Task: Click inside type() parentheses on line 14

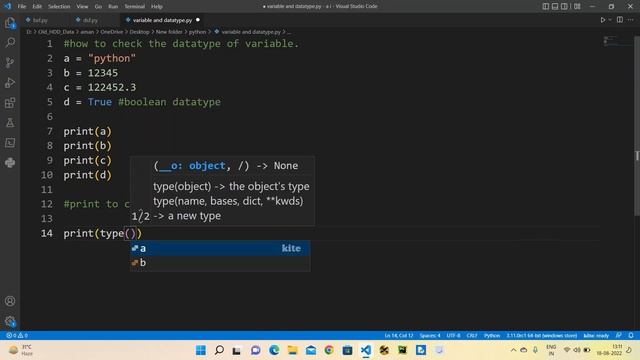Action: (x=130, y=233)
